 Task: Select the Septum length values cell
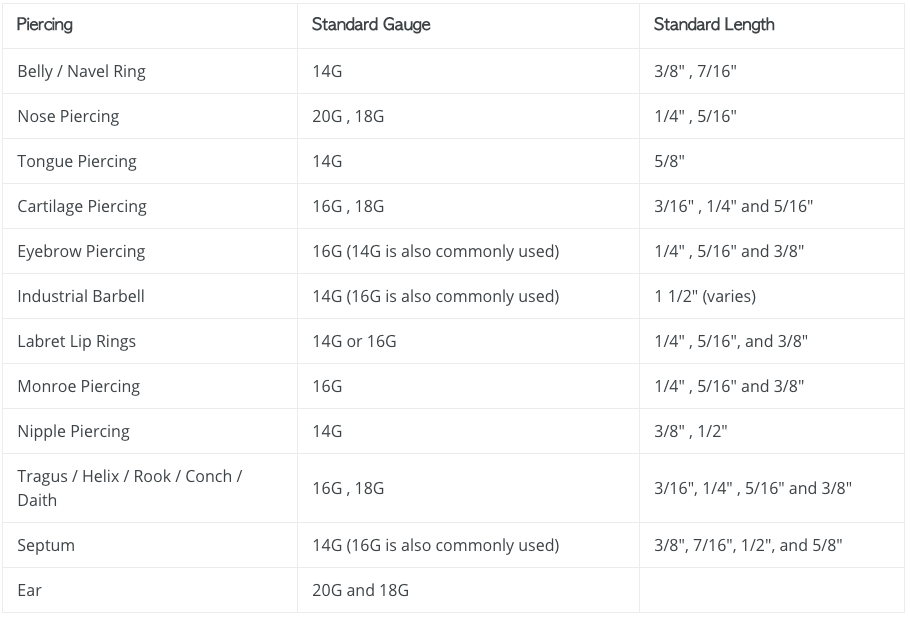[771, 545]
